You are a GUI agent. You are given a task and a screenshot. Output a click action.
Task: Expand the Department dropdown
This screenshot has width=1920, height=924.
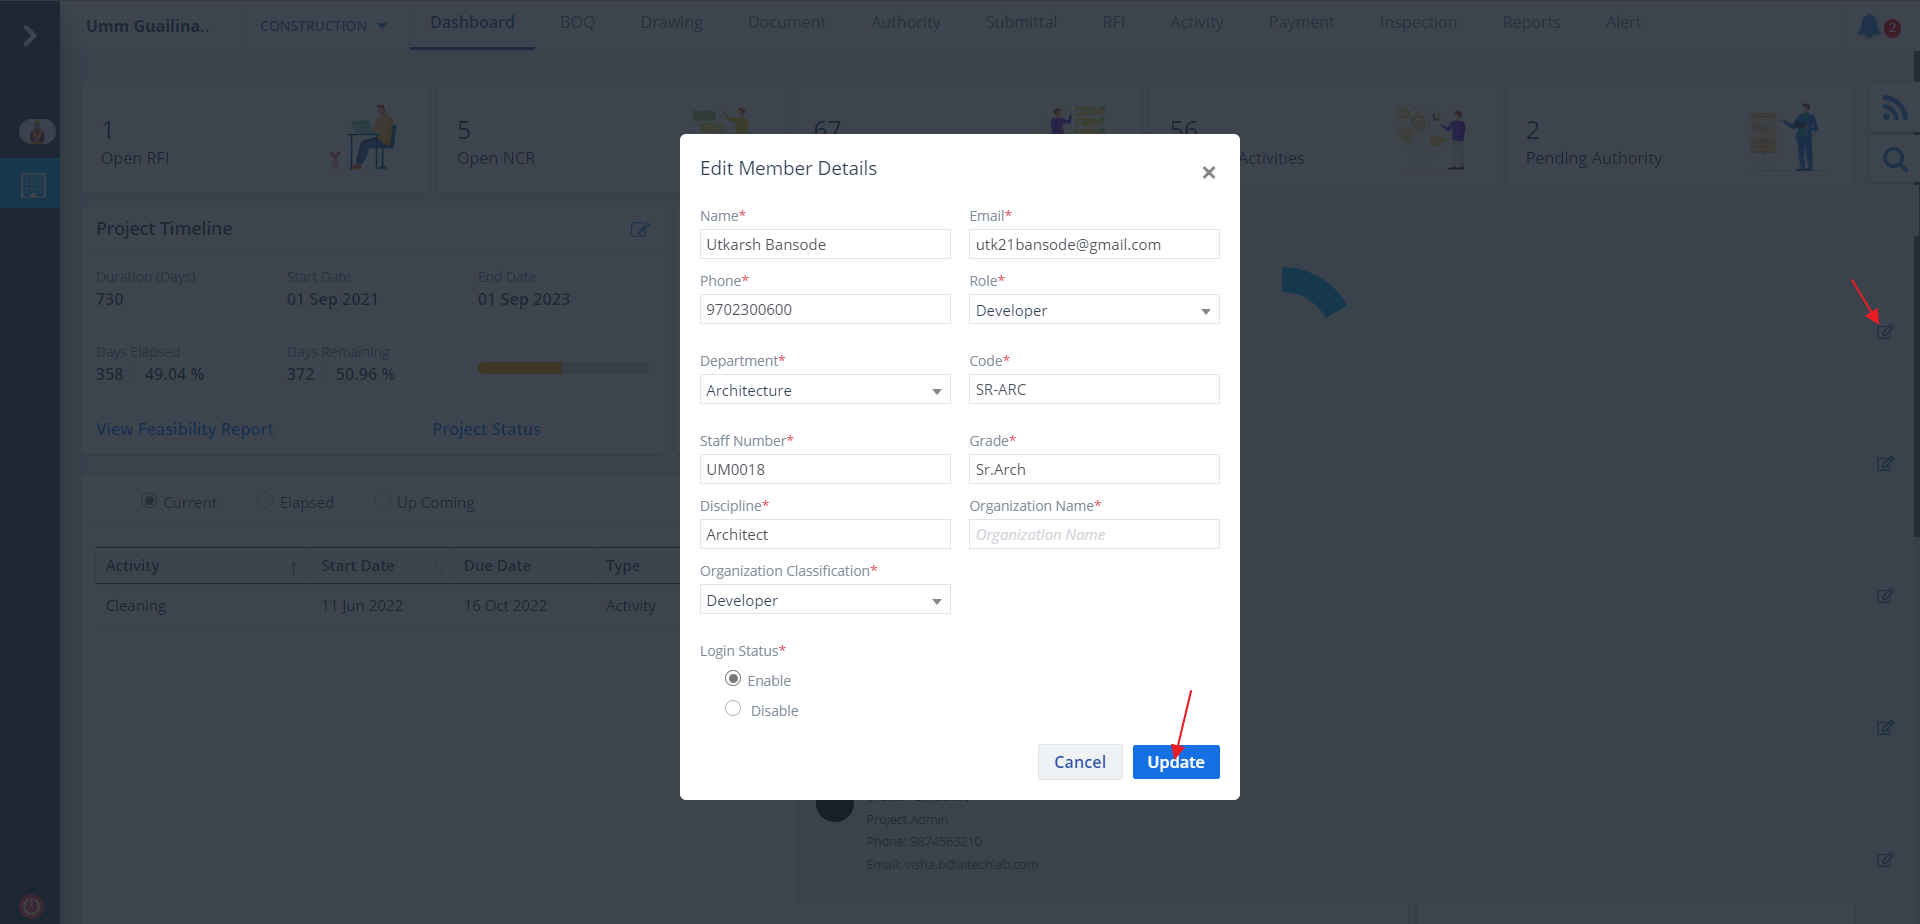(824, 390)
